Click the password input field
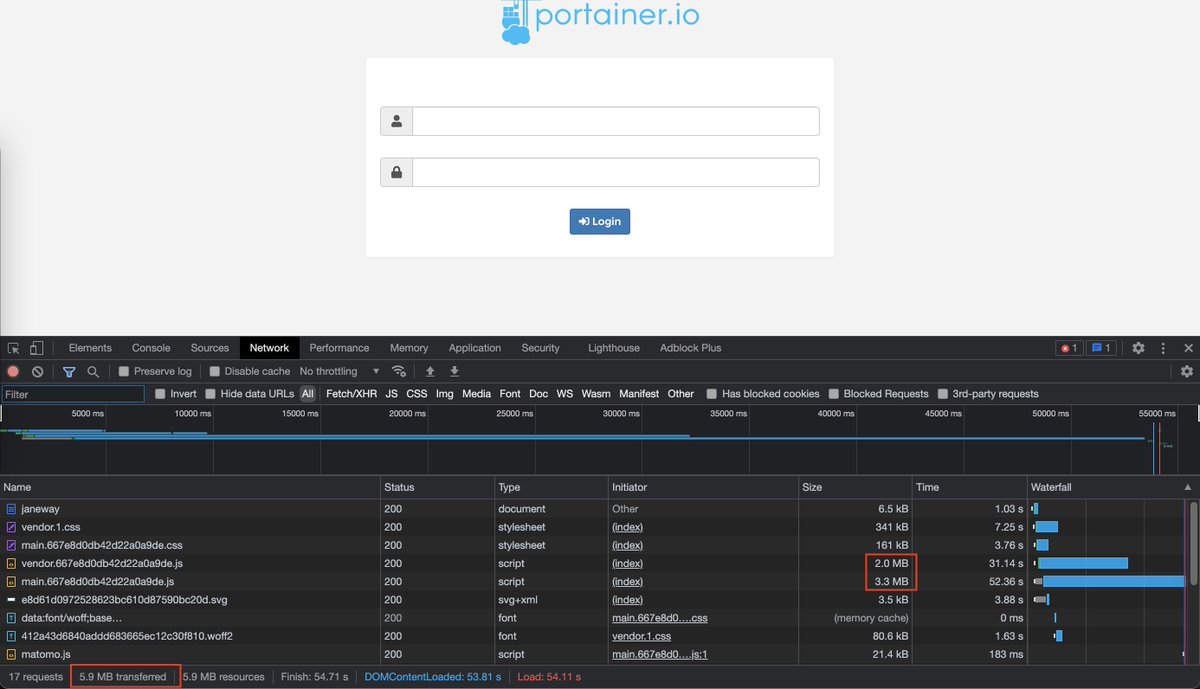The height and width of the screenshot is (689, 1200). point(616,172)
